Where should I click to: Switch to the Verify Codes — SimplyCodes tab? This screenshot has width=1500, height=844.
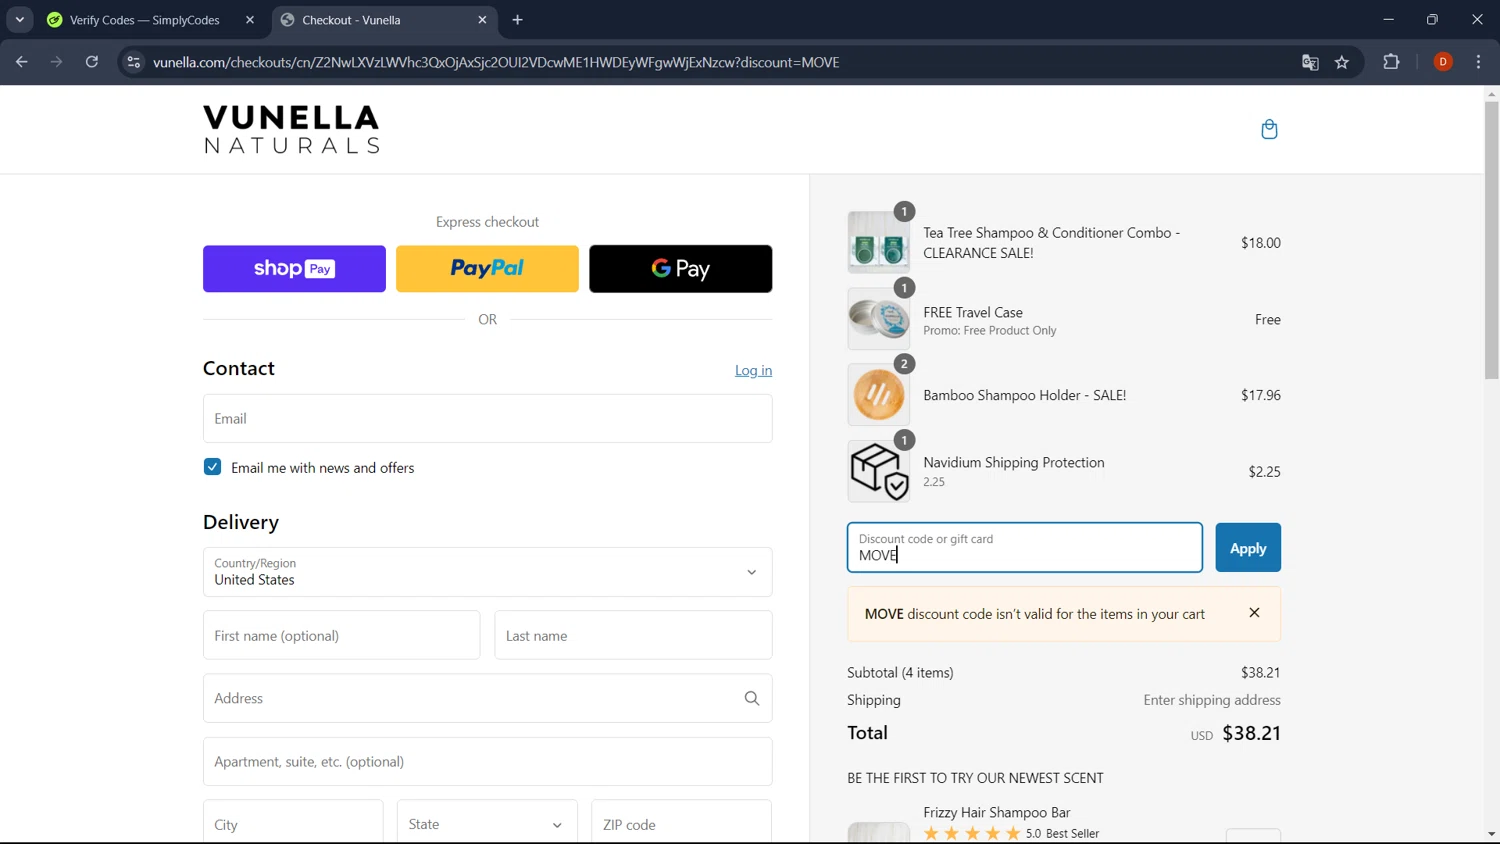144,20
